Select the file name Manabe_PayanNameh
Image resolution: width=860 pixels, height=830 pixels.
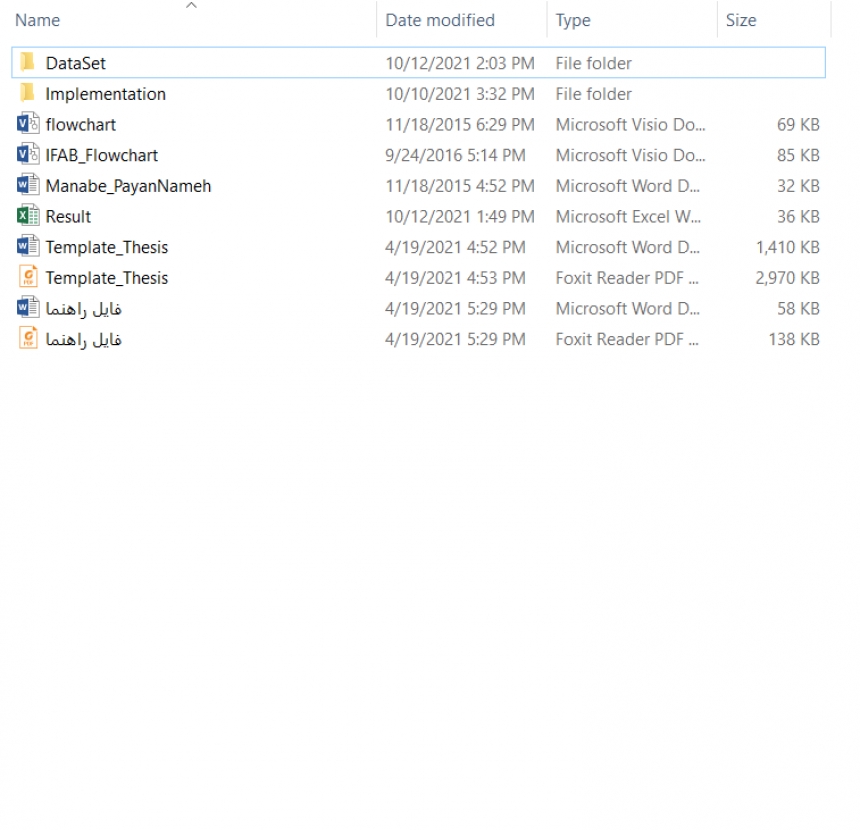[128, 186]
